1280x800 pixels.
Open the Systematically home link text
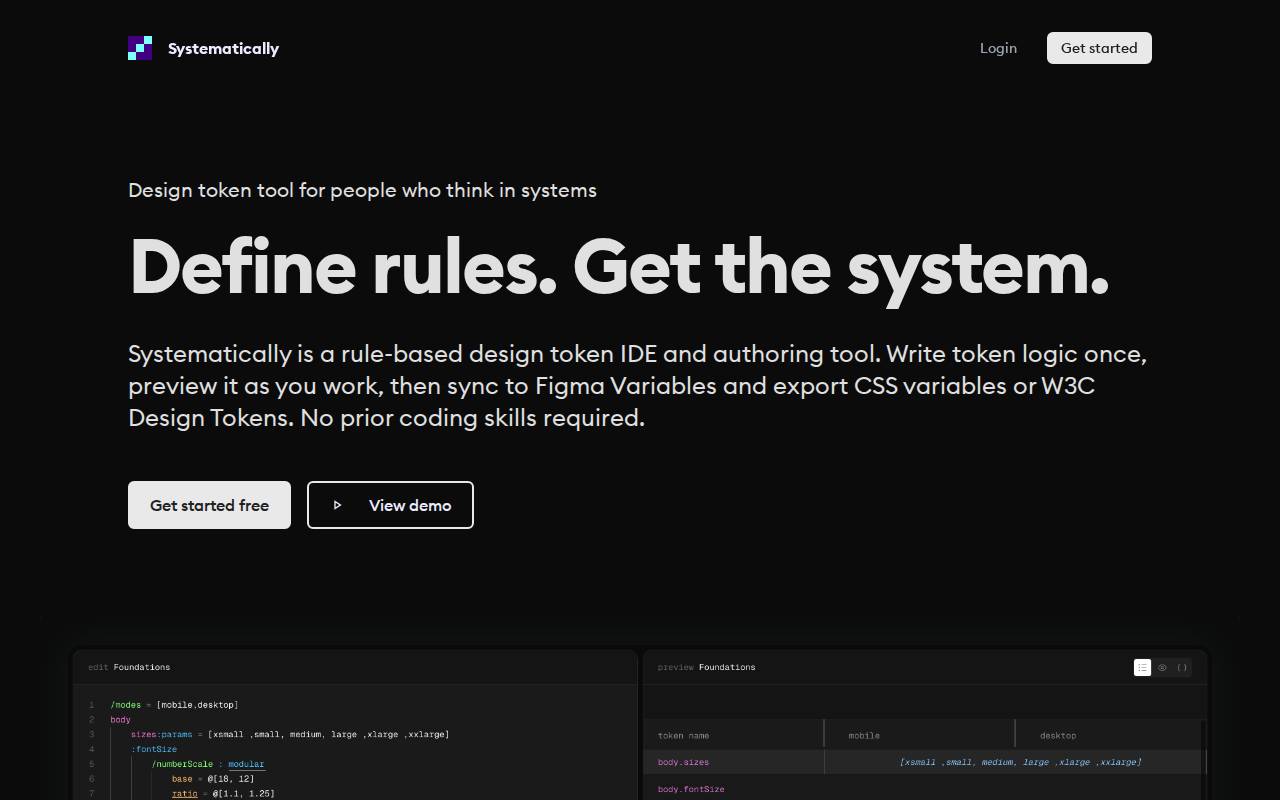tap(223, 48)
